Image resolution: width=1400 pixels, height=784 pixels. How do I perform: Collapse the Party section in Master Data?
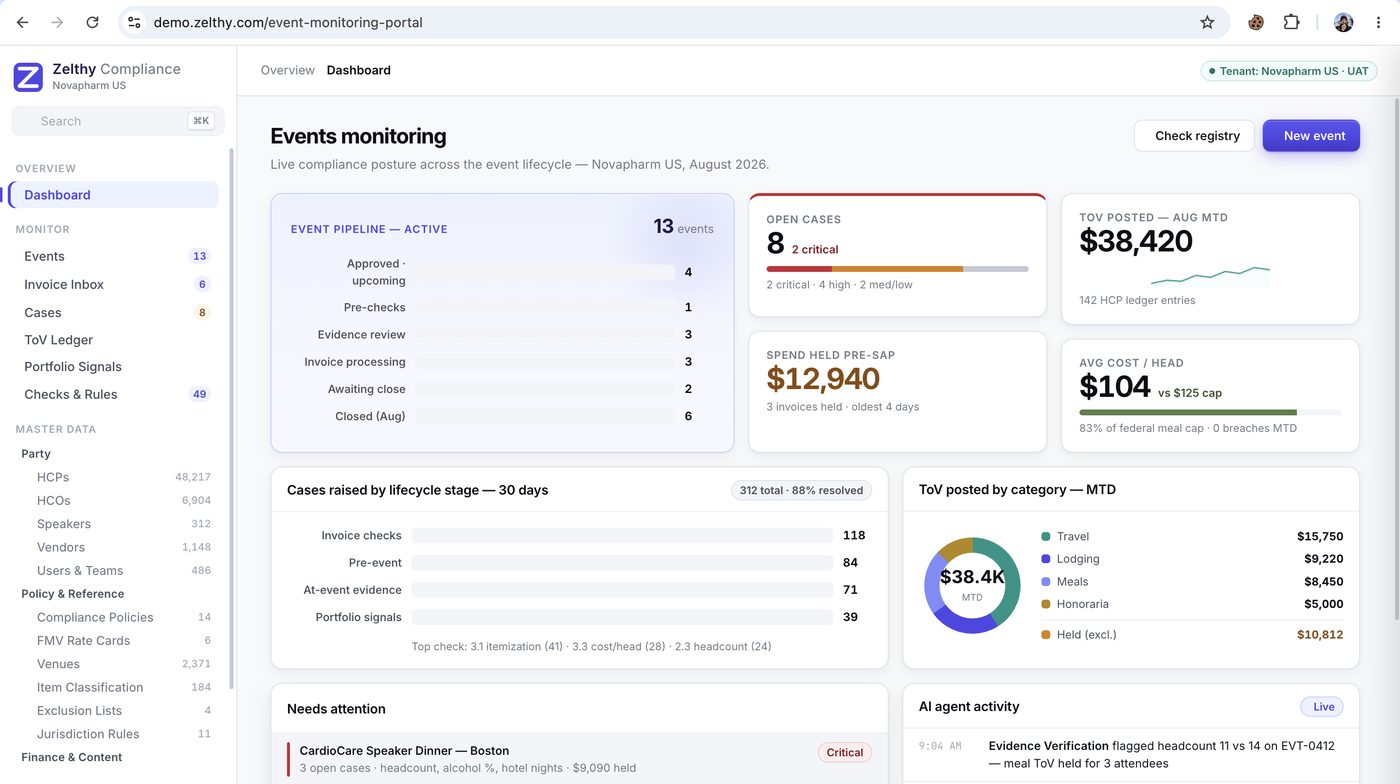pos(36,453)
